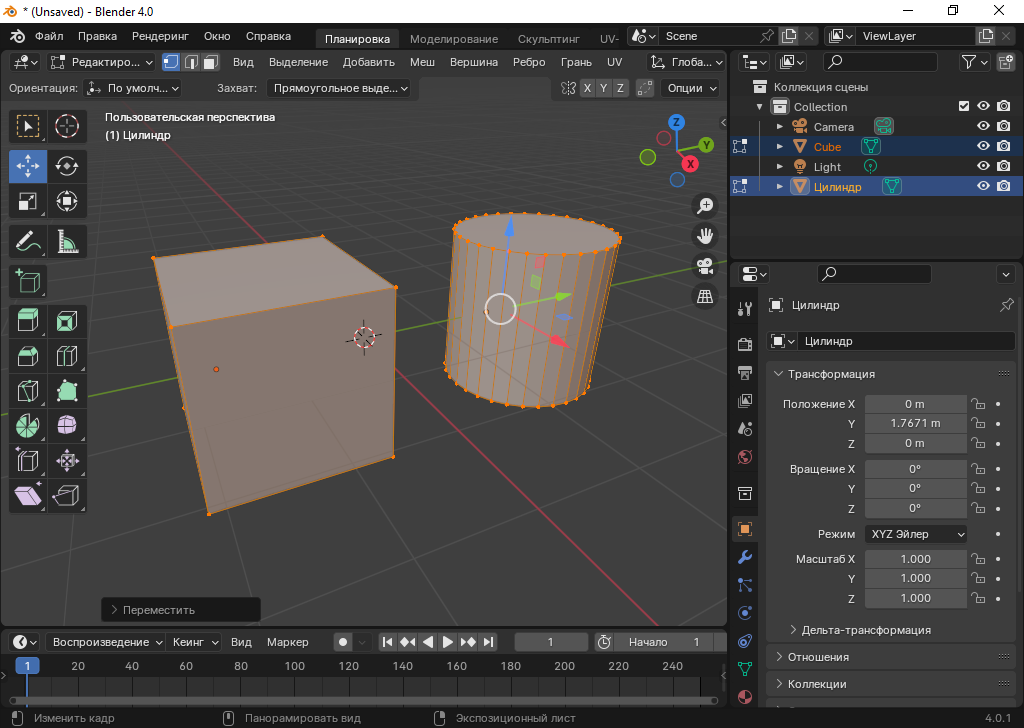Click the Position Y value field

(x=915, y=423)
